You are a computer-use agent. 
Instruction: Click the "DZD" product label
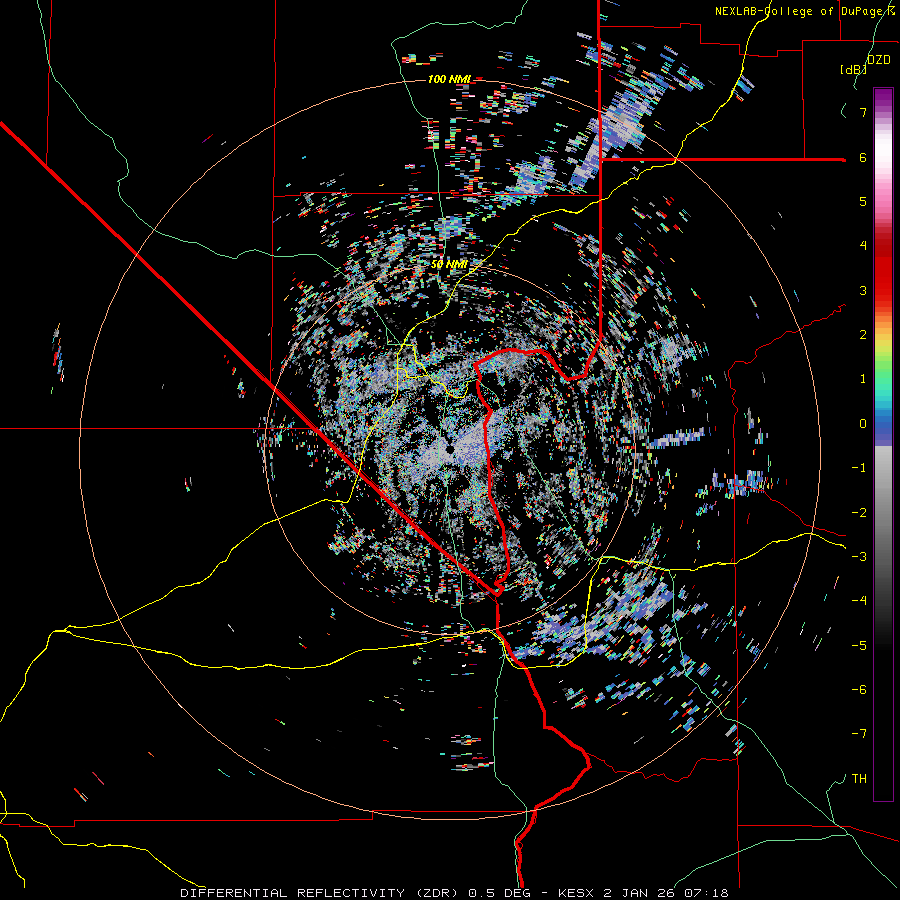pyautogui.click(x=878, y=60)
